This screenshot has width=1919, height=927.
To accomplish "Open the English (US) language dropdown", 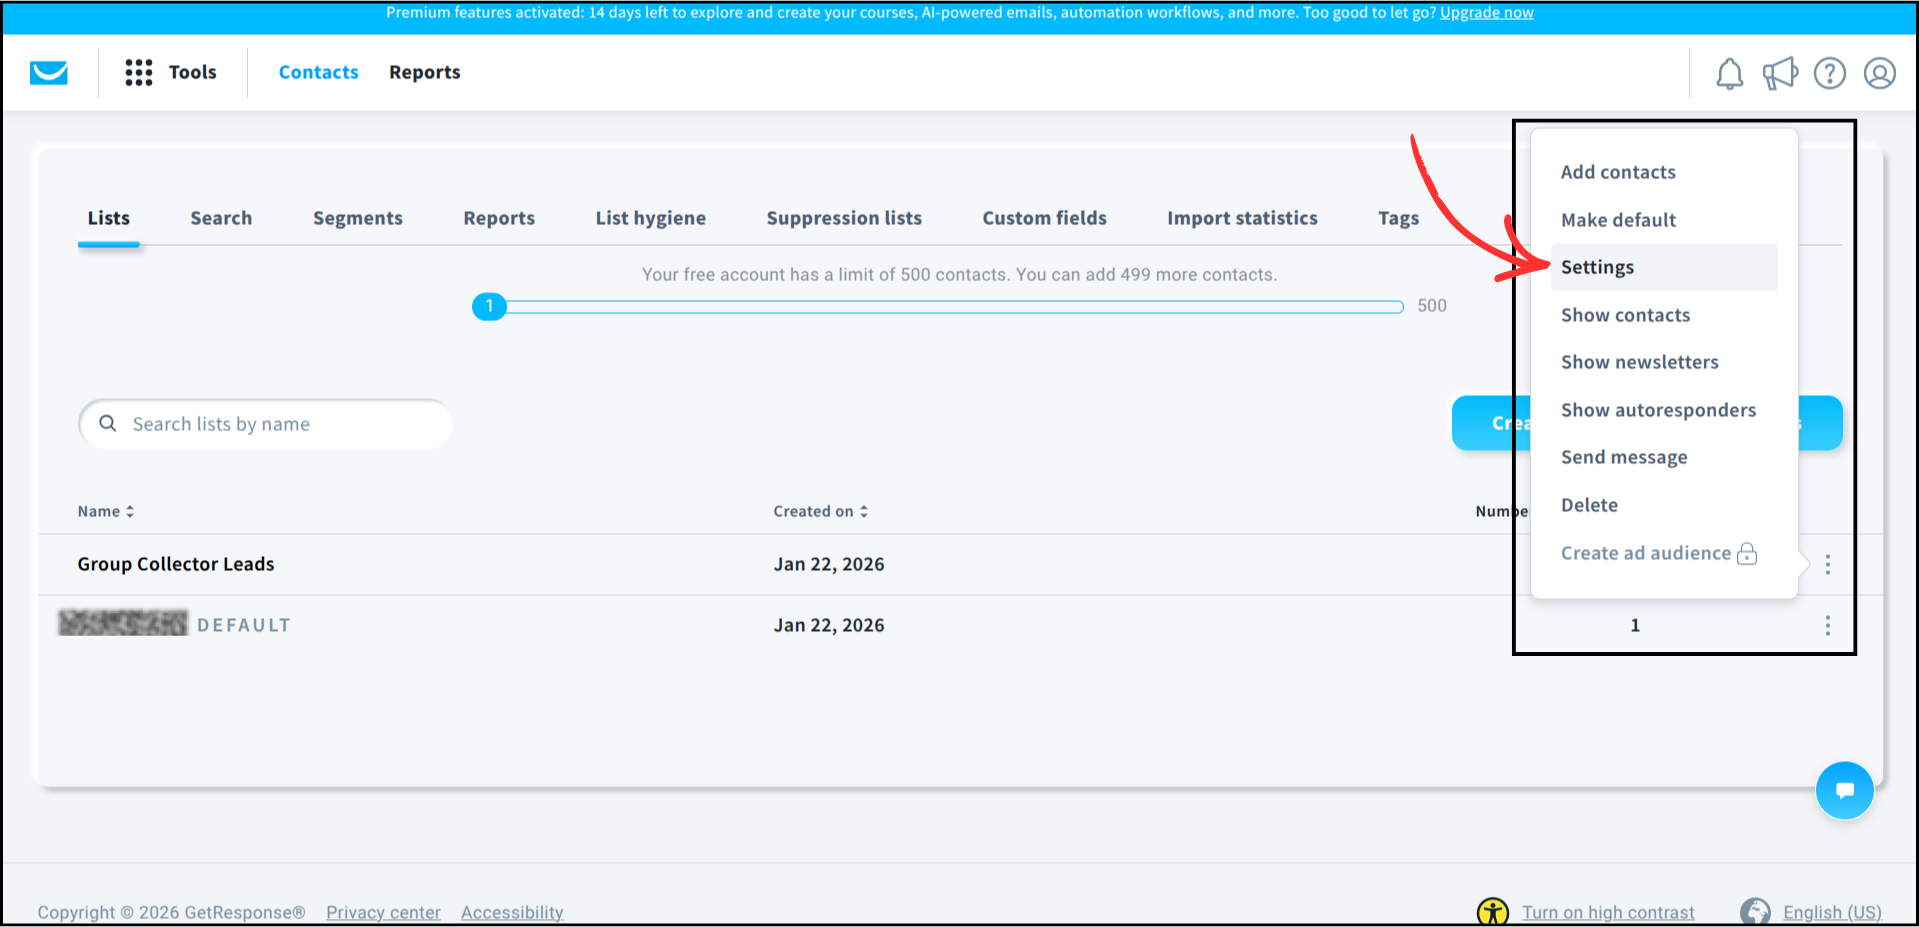I will (x=1832, y=911).
